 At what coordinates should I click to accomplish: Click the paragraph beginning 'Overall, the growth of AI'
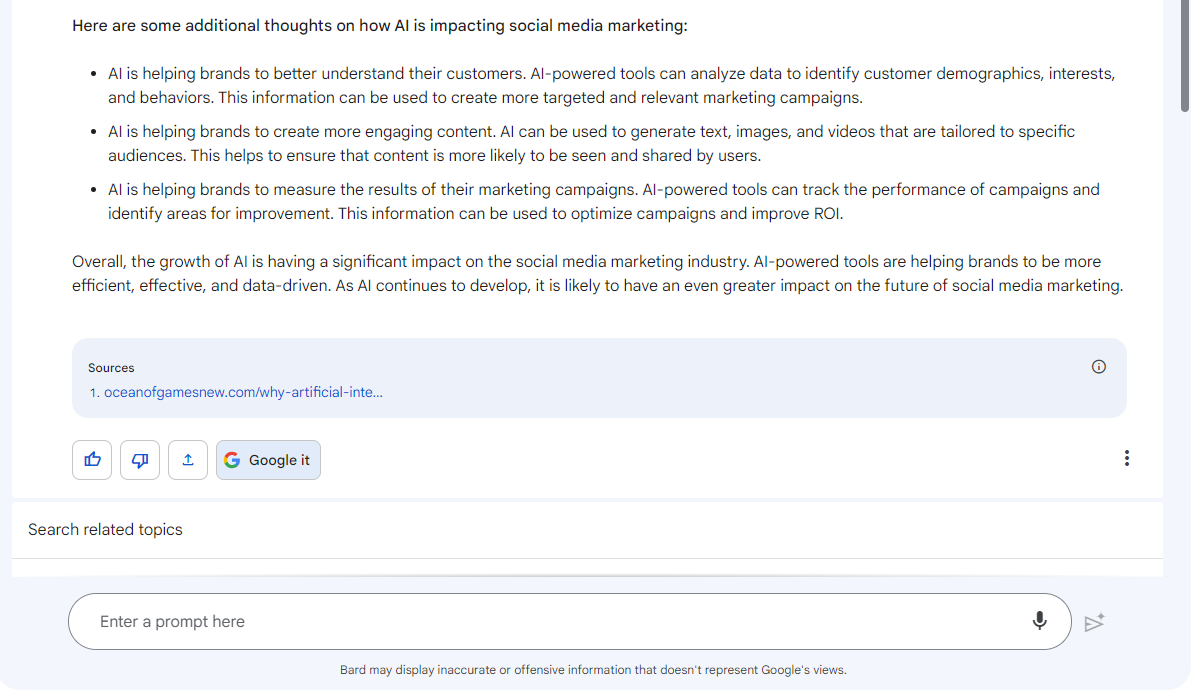[598, 274]
